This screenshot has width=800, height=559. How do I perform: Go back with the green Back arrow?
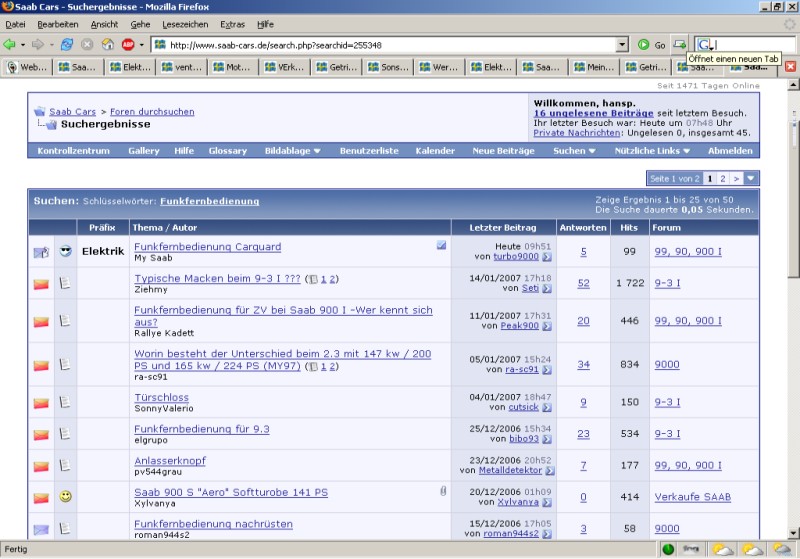pos(9,45)
